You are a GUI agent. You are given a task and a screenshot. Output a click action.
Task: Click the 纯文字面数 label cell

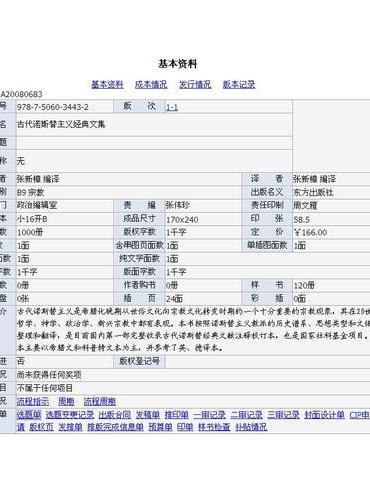tap(139, 258)
